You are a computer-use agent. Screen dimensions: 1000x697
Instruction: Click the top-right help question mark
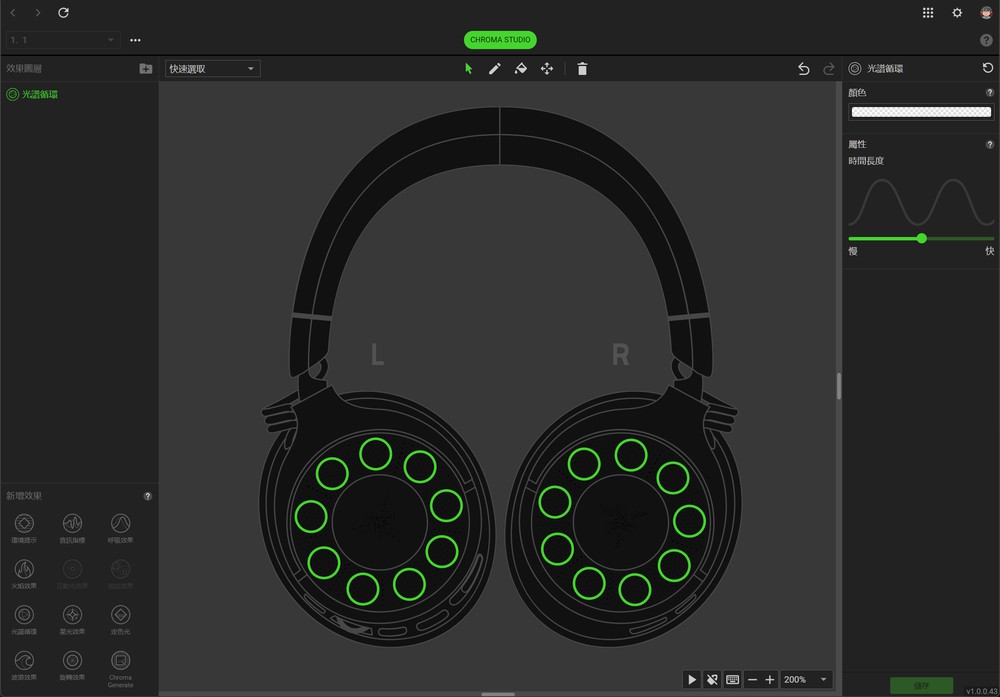click(986, 40)
